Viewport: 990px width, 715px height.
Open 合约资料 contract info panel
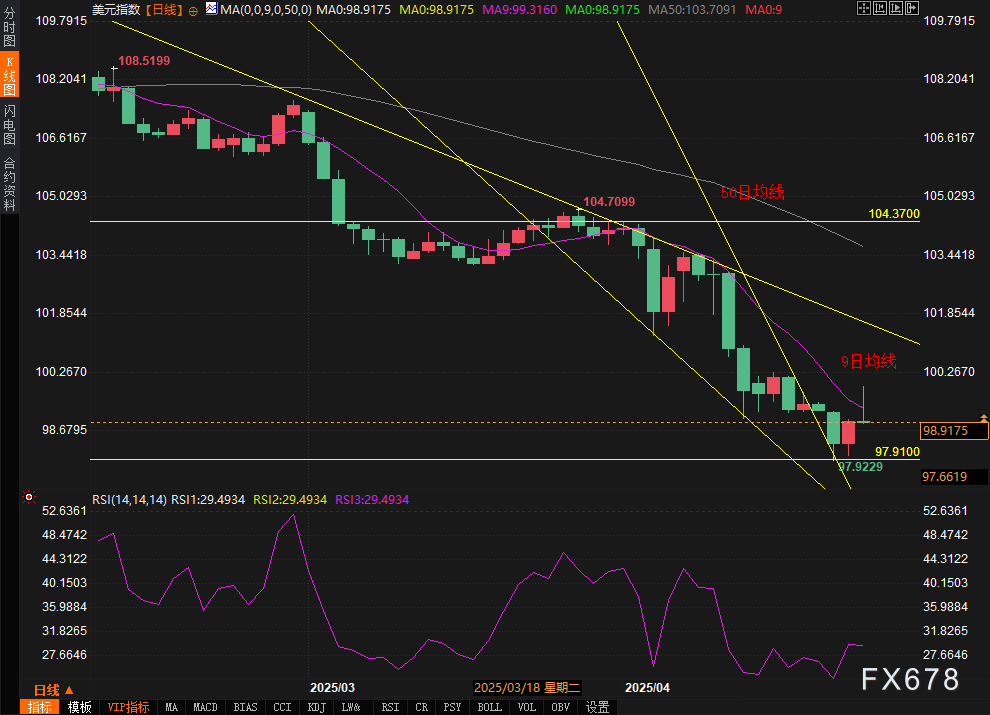coord(9,183)
